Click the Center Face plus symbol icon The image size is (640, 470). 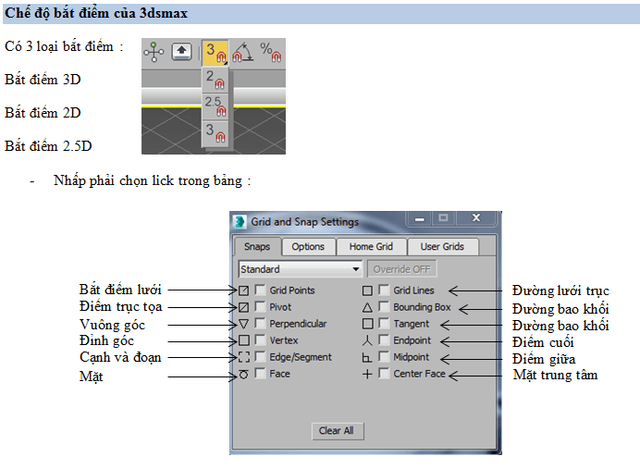coord(367,374)
